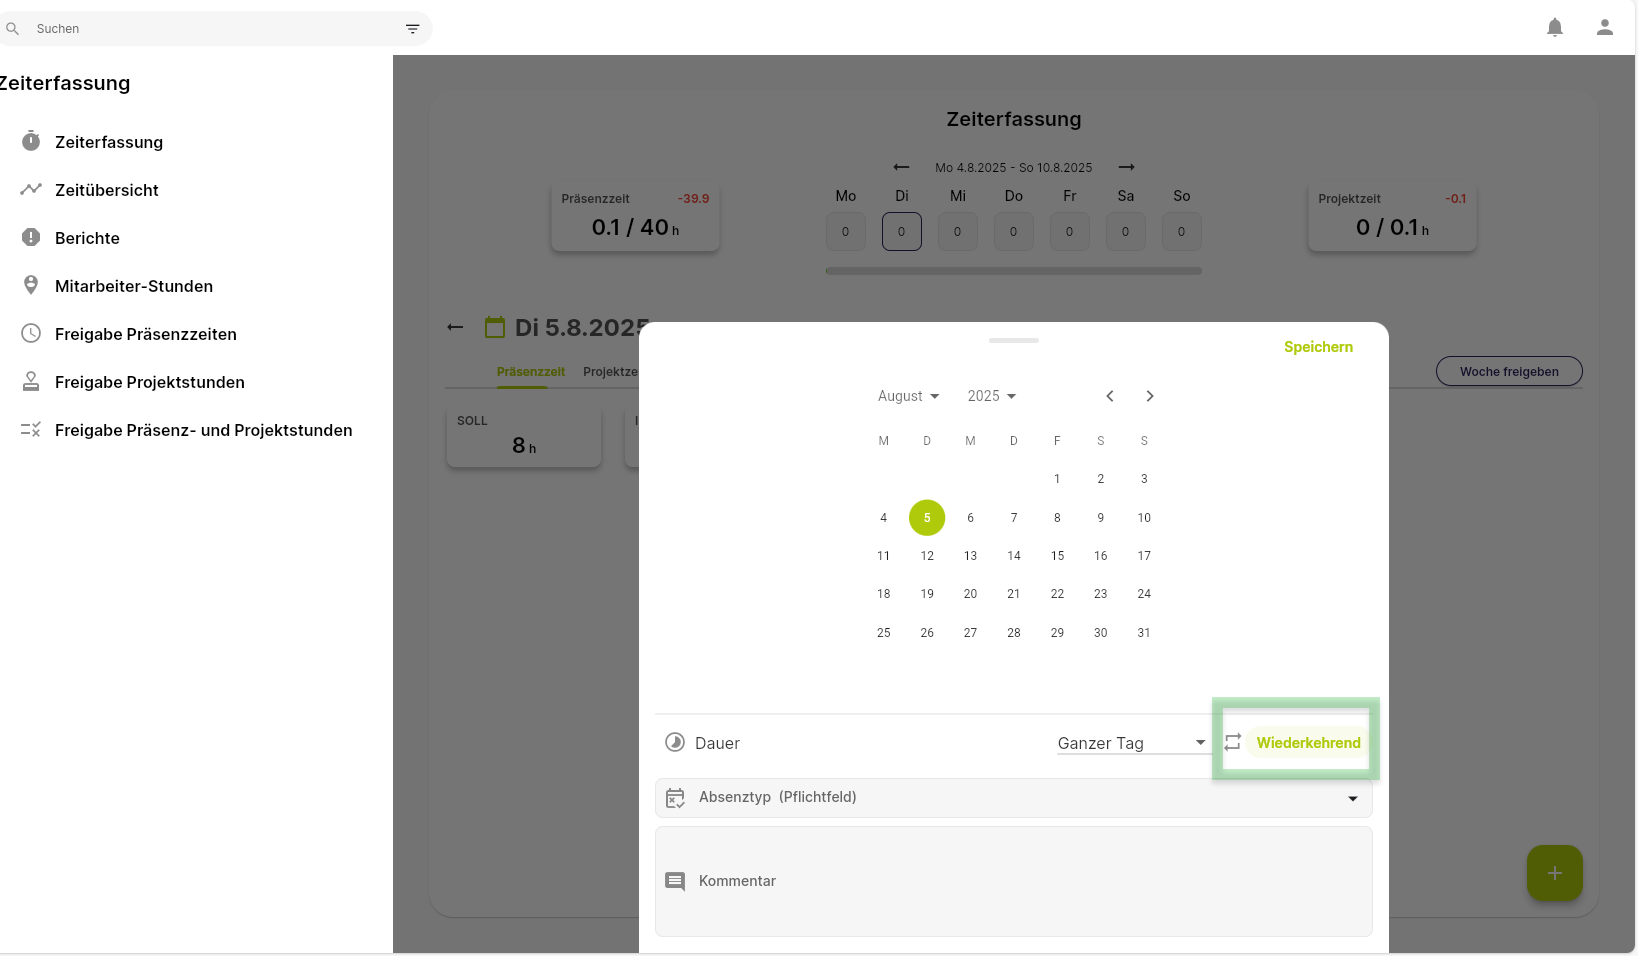Click back arrow beside Di 5.8.2025
The height and width of the screenshot is (956, 1638).
pyautogui.click(x=455, y=327)
